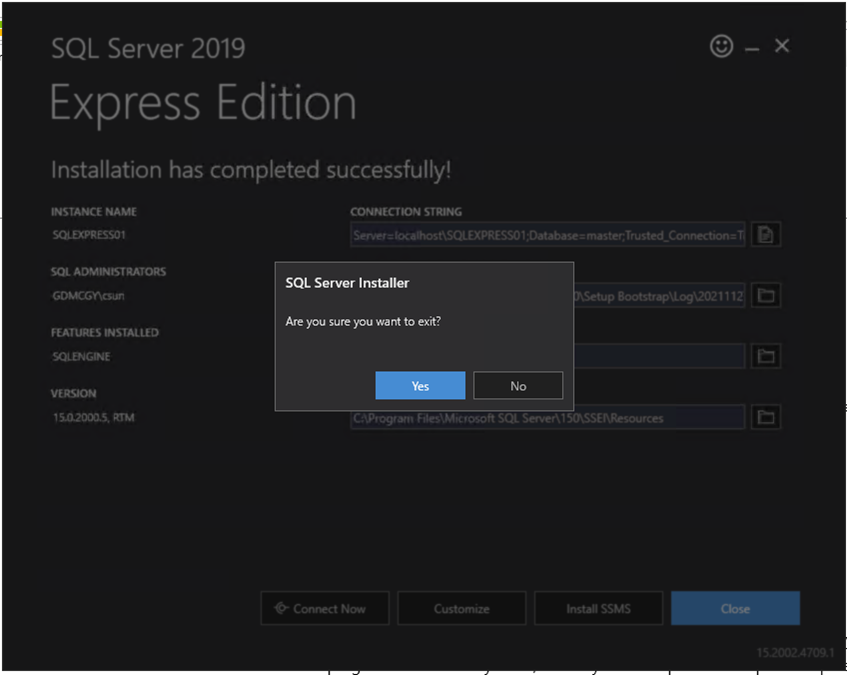Viewport: 847px width, 675px height.
Task: Click the plug icon on Connect Now
Action: (280, 608)
